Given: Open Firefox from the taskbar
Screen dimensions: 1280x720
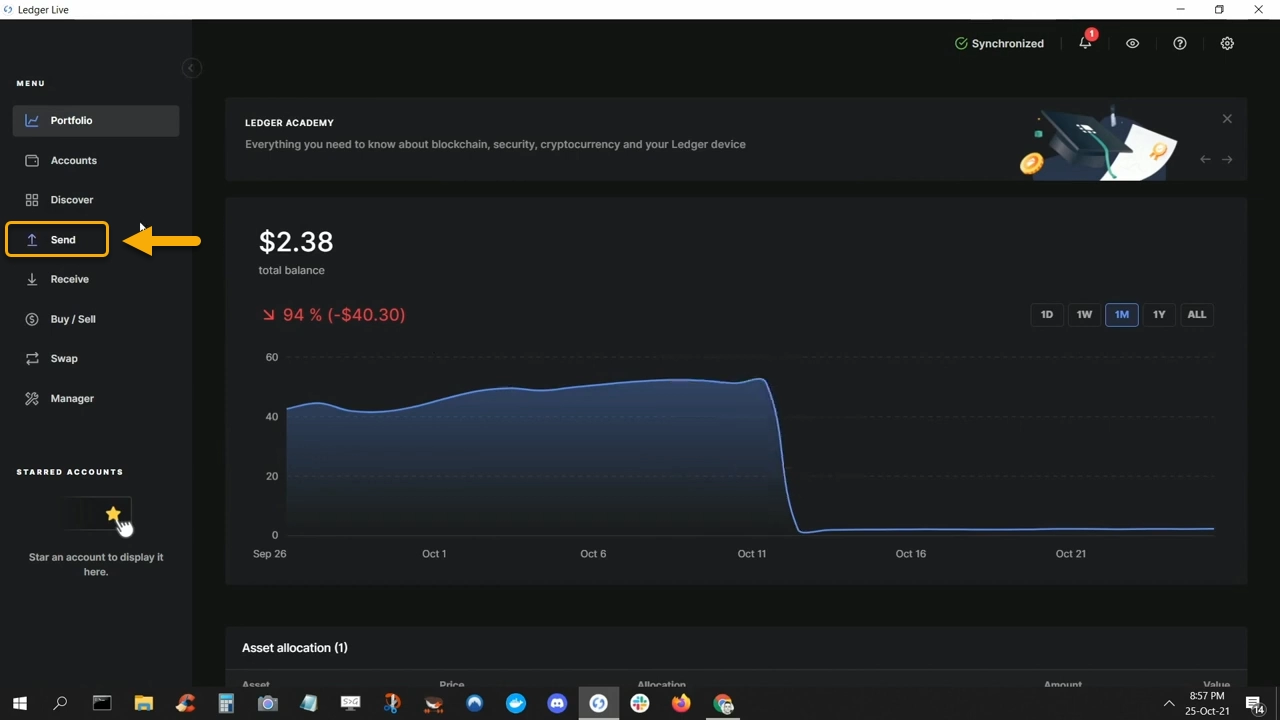Looking at the screenshot, I should [681, 704].
